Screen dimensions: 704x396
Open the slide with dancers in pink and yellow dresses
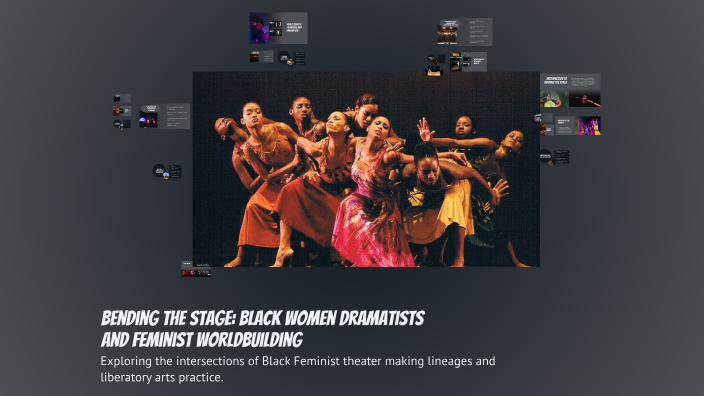click(x=578, y=126)
